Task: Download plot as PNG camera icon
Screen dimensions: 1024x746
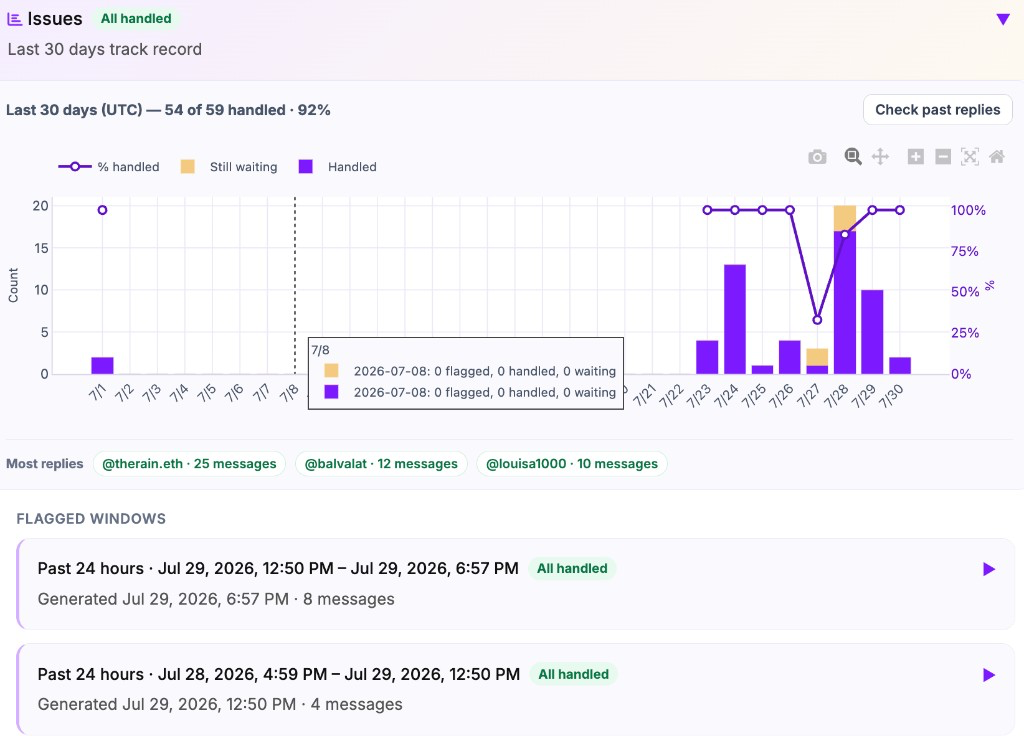Action: click(817, 157)
